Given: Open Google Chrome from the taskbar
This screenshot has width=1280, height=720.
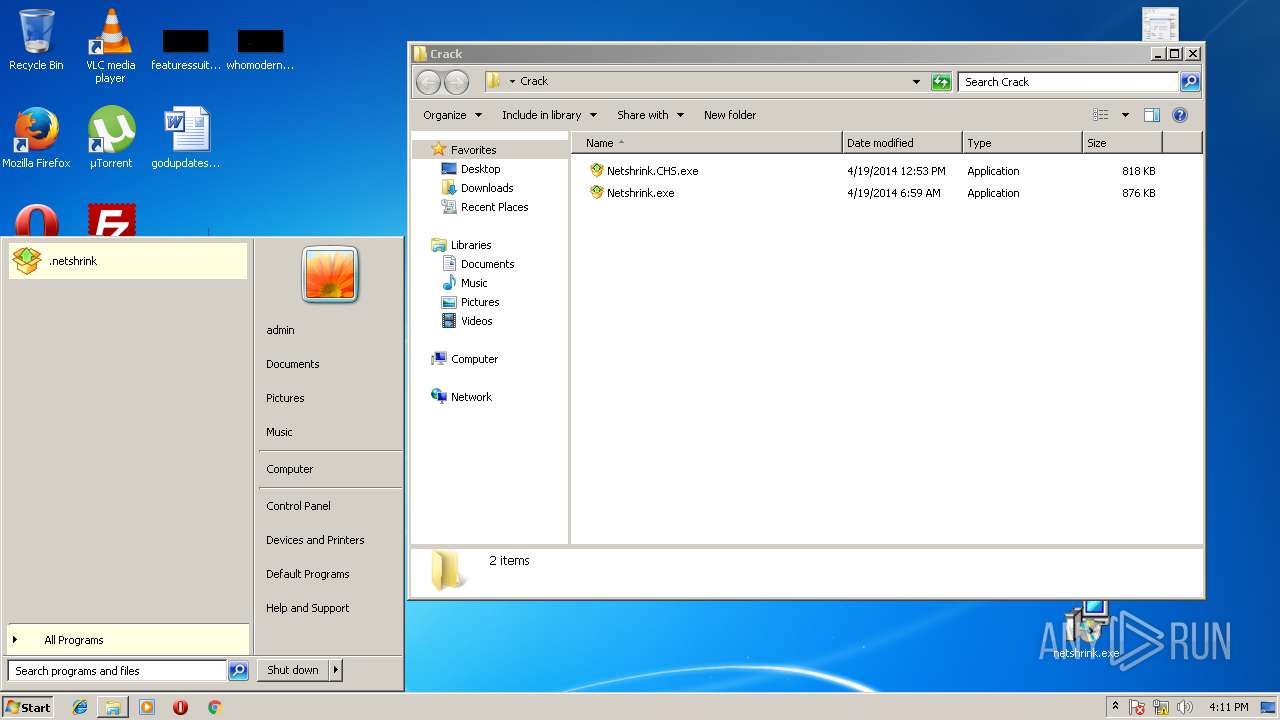Looking at the screenshot, I should 214,707.
